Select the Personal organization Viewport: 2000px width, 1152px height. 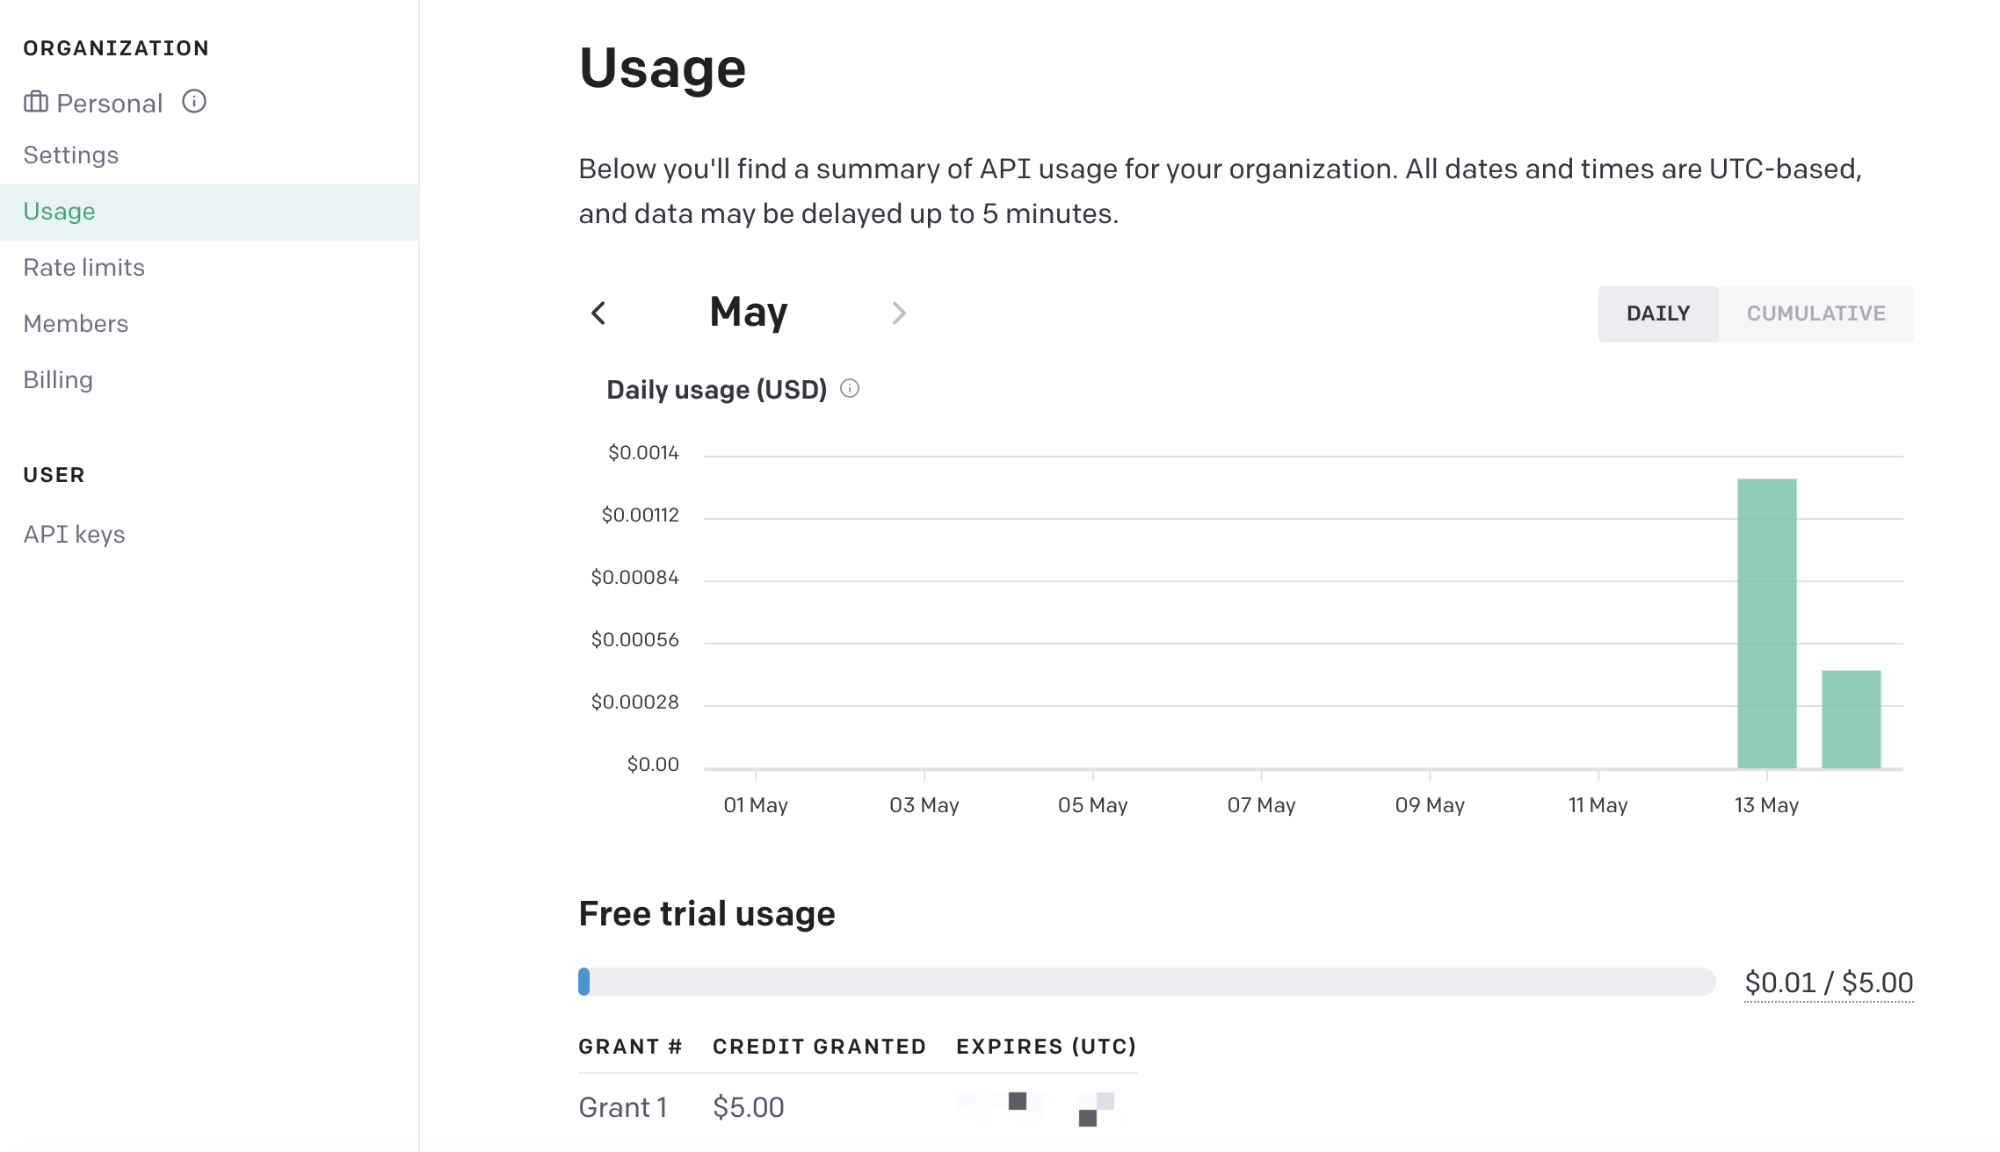point(109,103)
